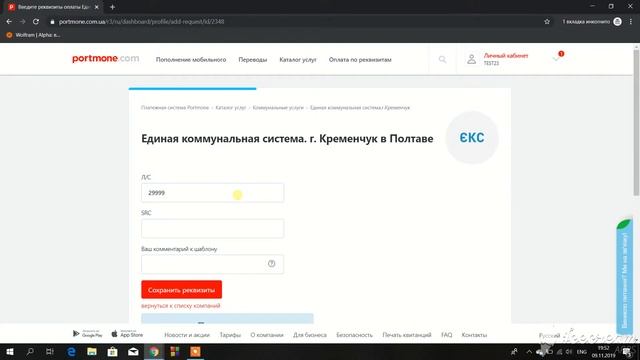The image size is (640, 360).
Task: Open the Google Play store badge
Action: [x=87, y=334]
